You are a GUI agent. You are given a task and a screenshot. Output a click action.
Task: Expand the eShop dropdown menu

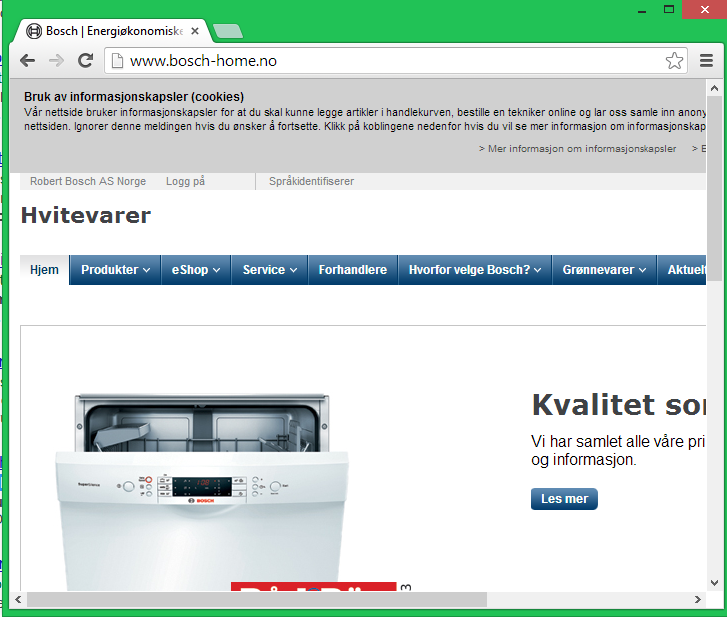[196, 270]
